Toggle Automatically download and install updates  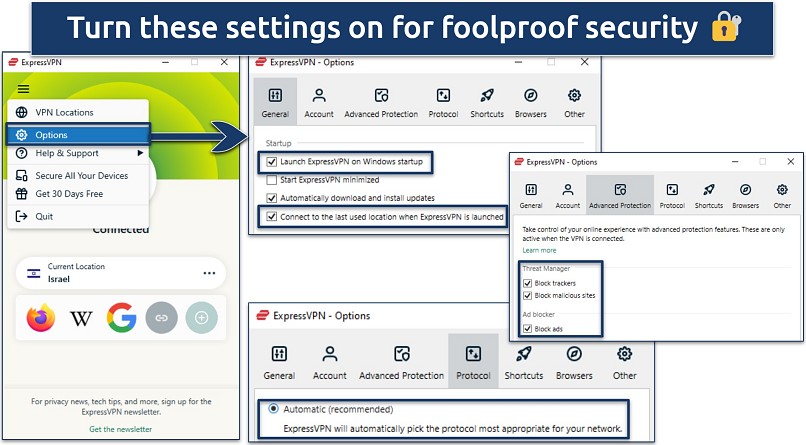[271, 198]
